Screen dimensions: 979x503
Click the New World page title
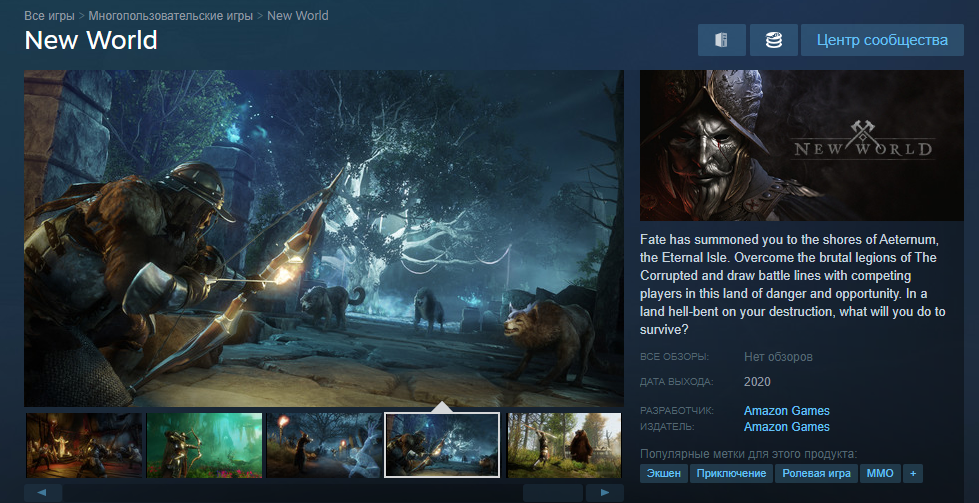[91, 41]
